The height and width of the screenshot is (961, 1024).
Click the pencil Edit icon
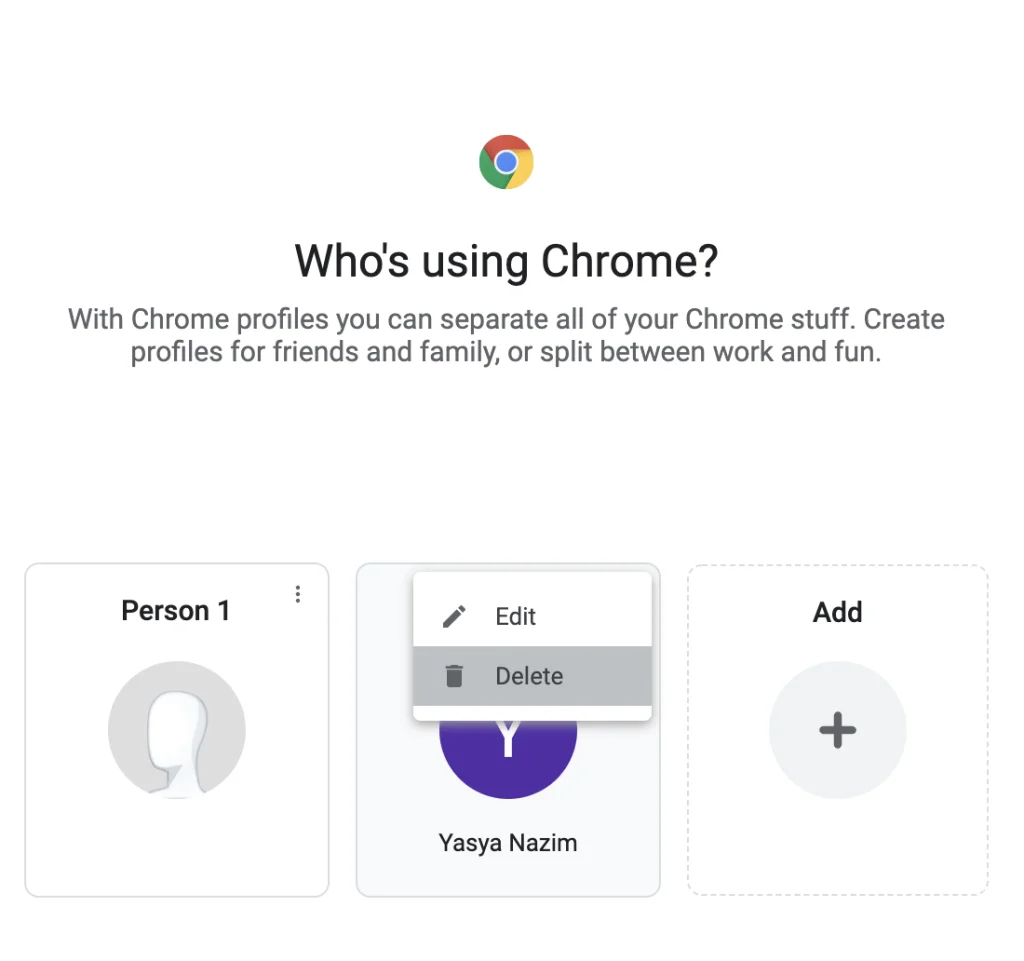click(x=454, y=616)
